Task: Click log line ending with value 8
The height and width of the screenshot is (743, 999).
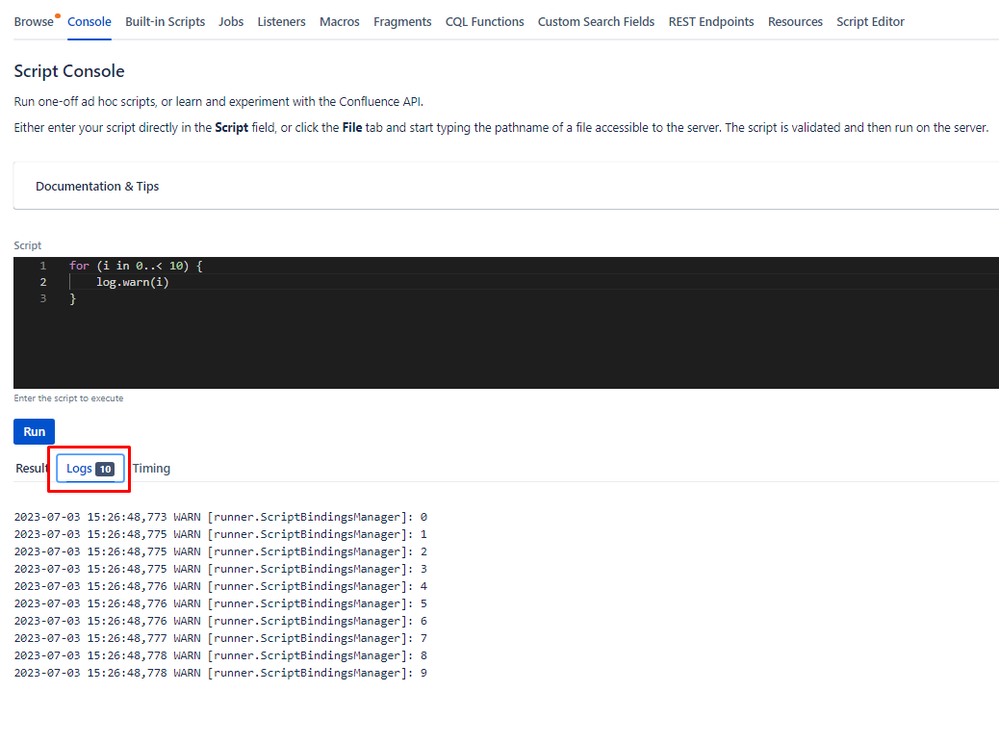Action: coord(220,655)
